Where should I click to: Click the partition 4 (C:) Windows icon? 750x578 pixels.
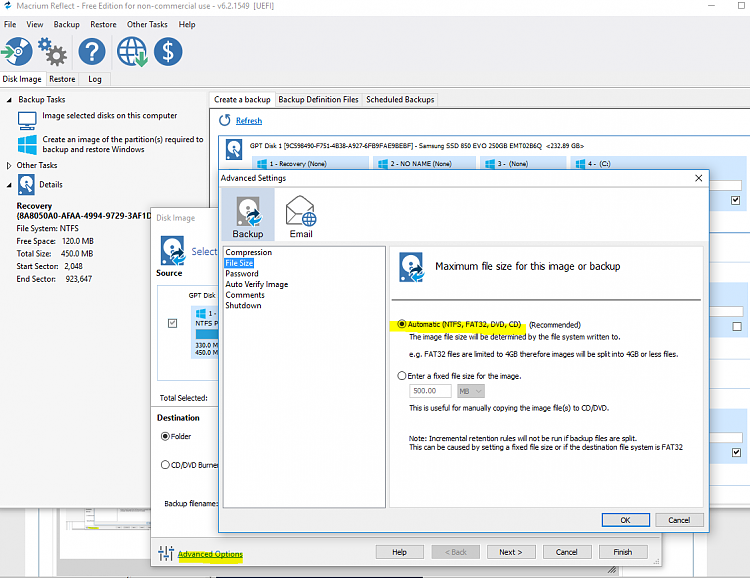[x=580, y=164]
